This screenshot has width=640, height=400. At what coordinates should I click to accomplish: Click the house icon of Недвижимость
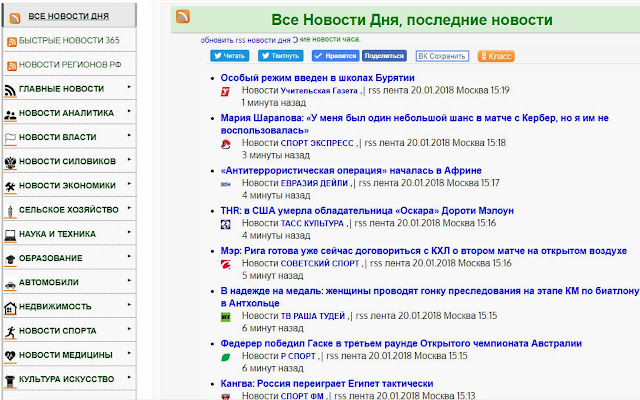tap(10, 308)
